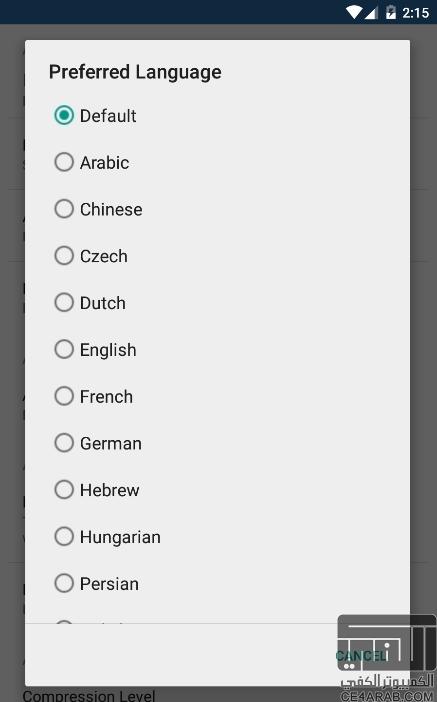437x702 pixels.
Task: Click the Preferred Language dialog title
Action: tap(135, 73)
